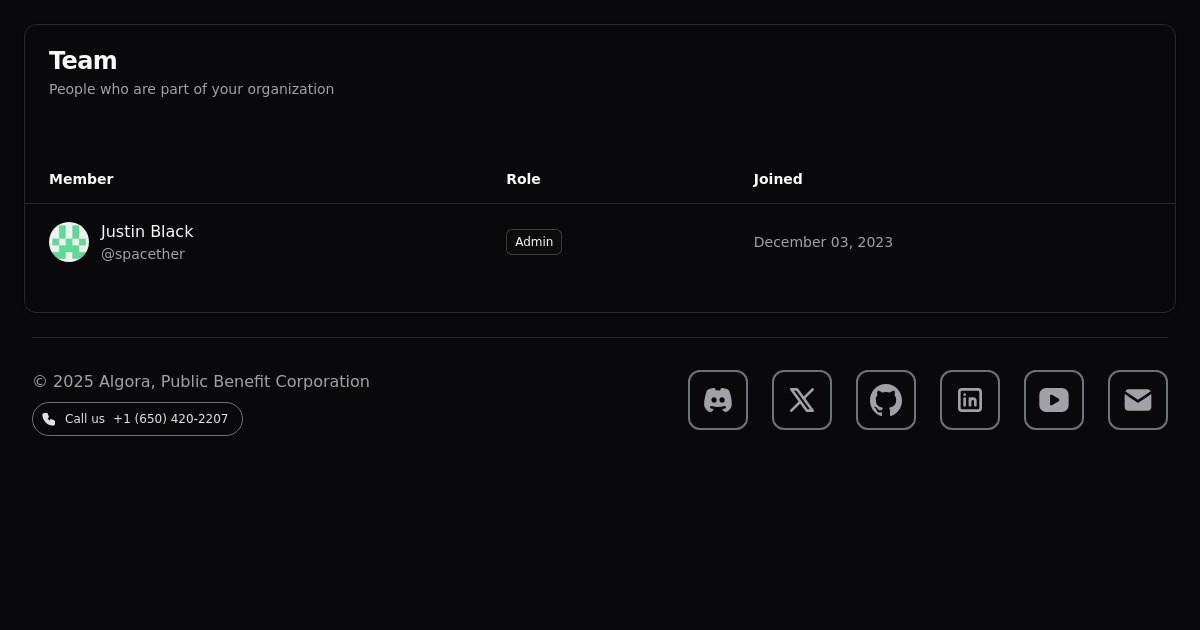Open the LinkedIn icon link
This screenshot has width=1200, height=630.
(970, 400)
